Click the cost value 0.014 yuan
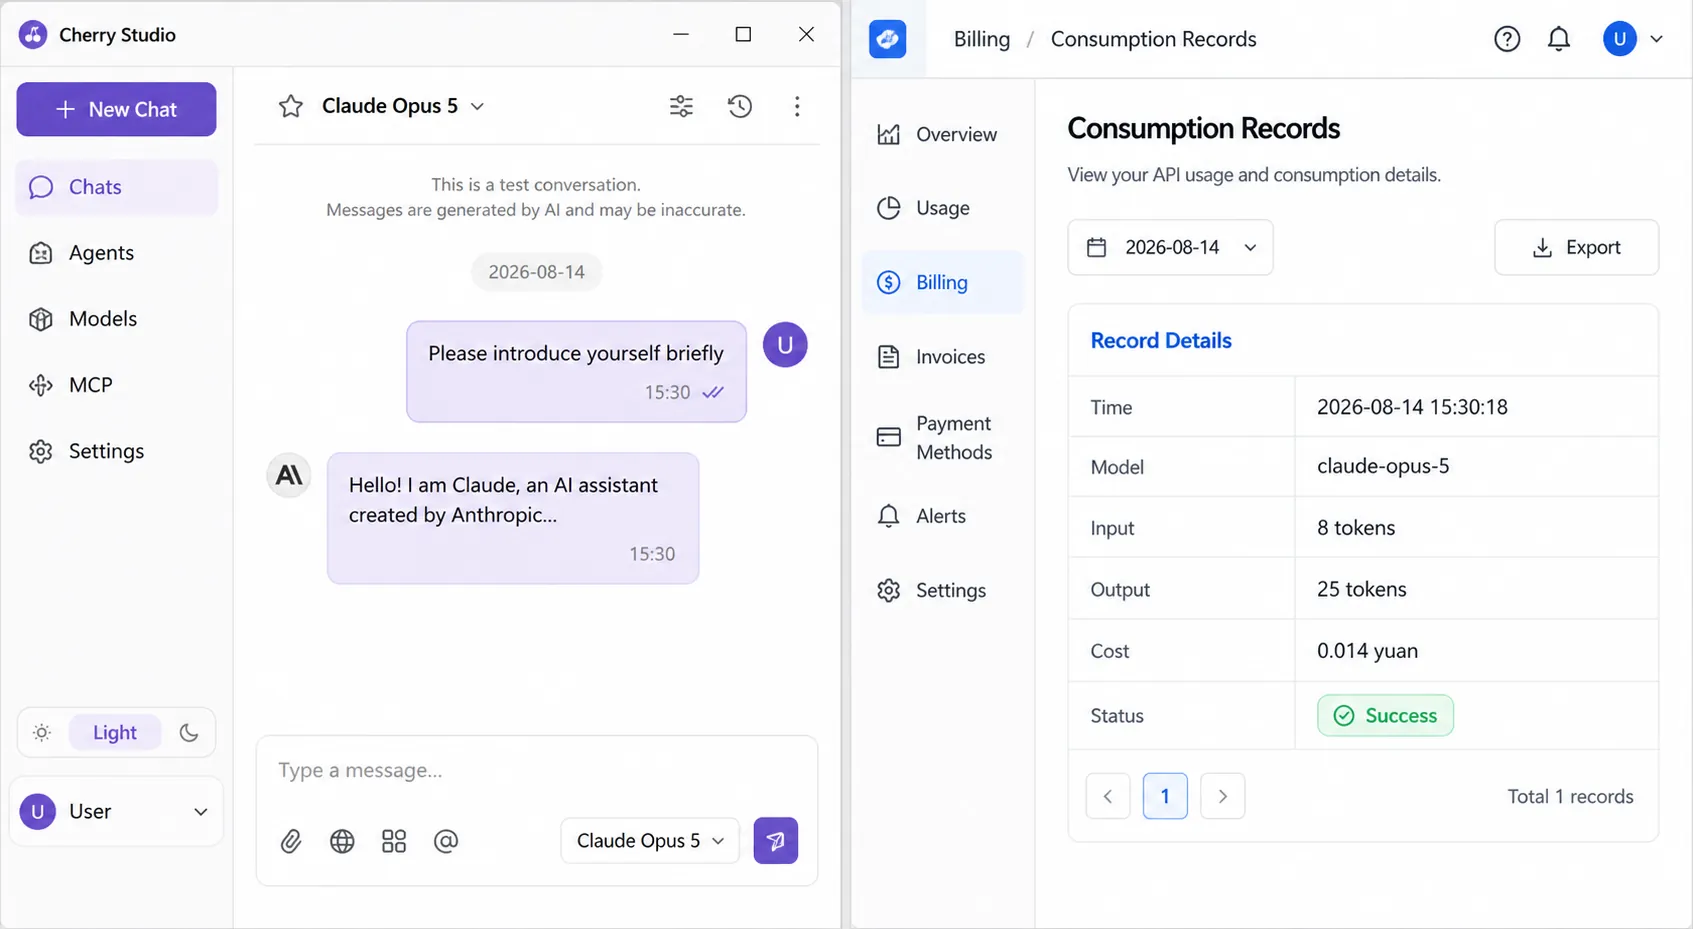The image size is (1693, 929). (1367, 651)
